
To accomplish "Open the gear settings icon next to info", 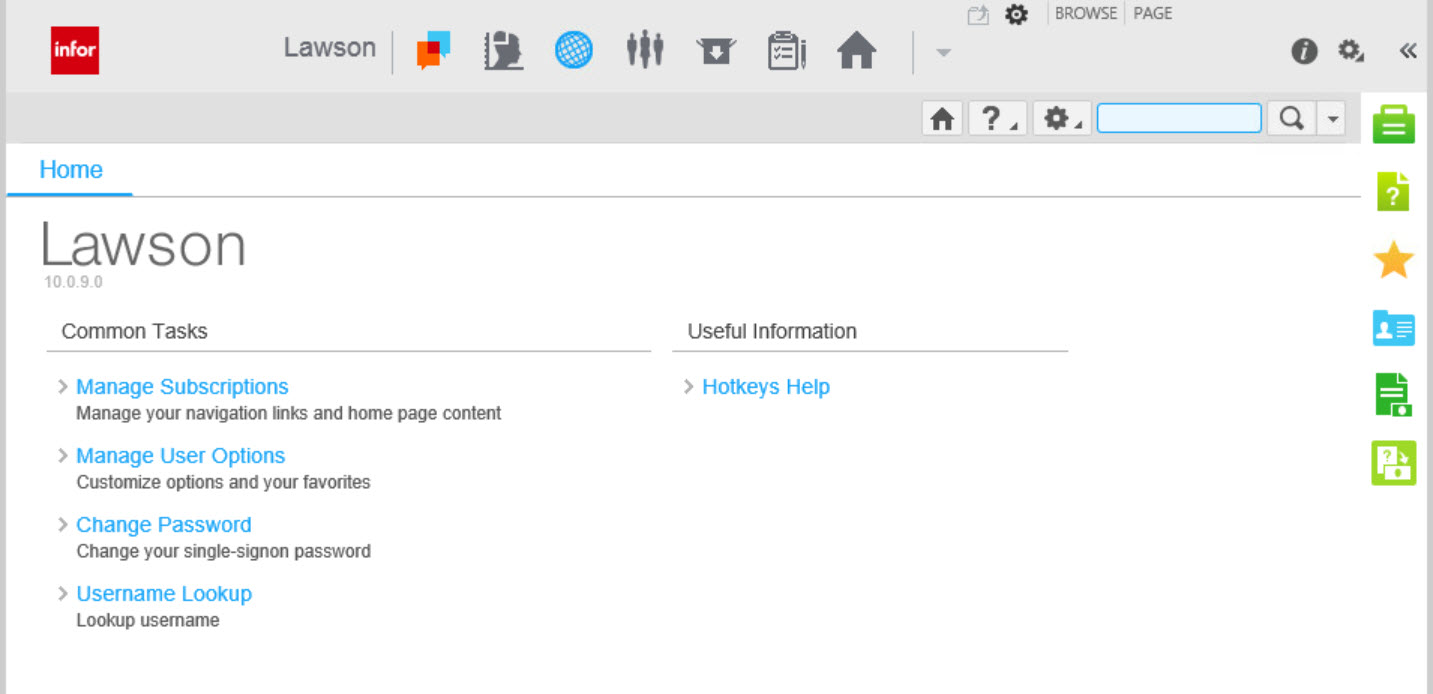I will pos(1351,51).
